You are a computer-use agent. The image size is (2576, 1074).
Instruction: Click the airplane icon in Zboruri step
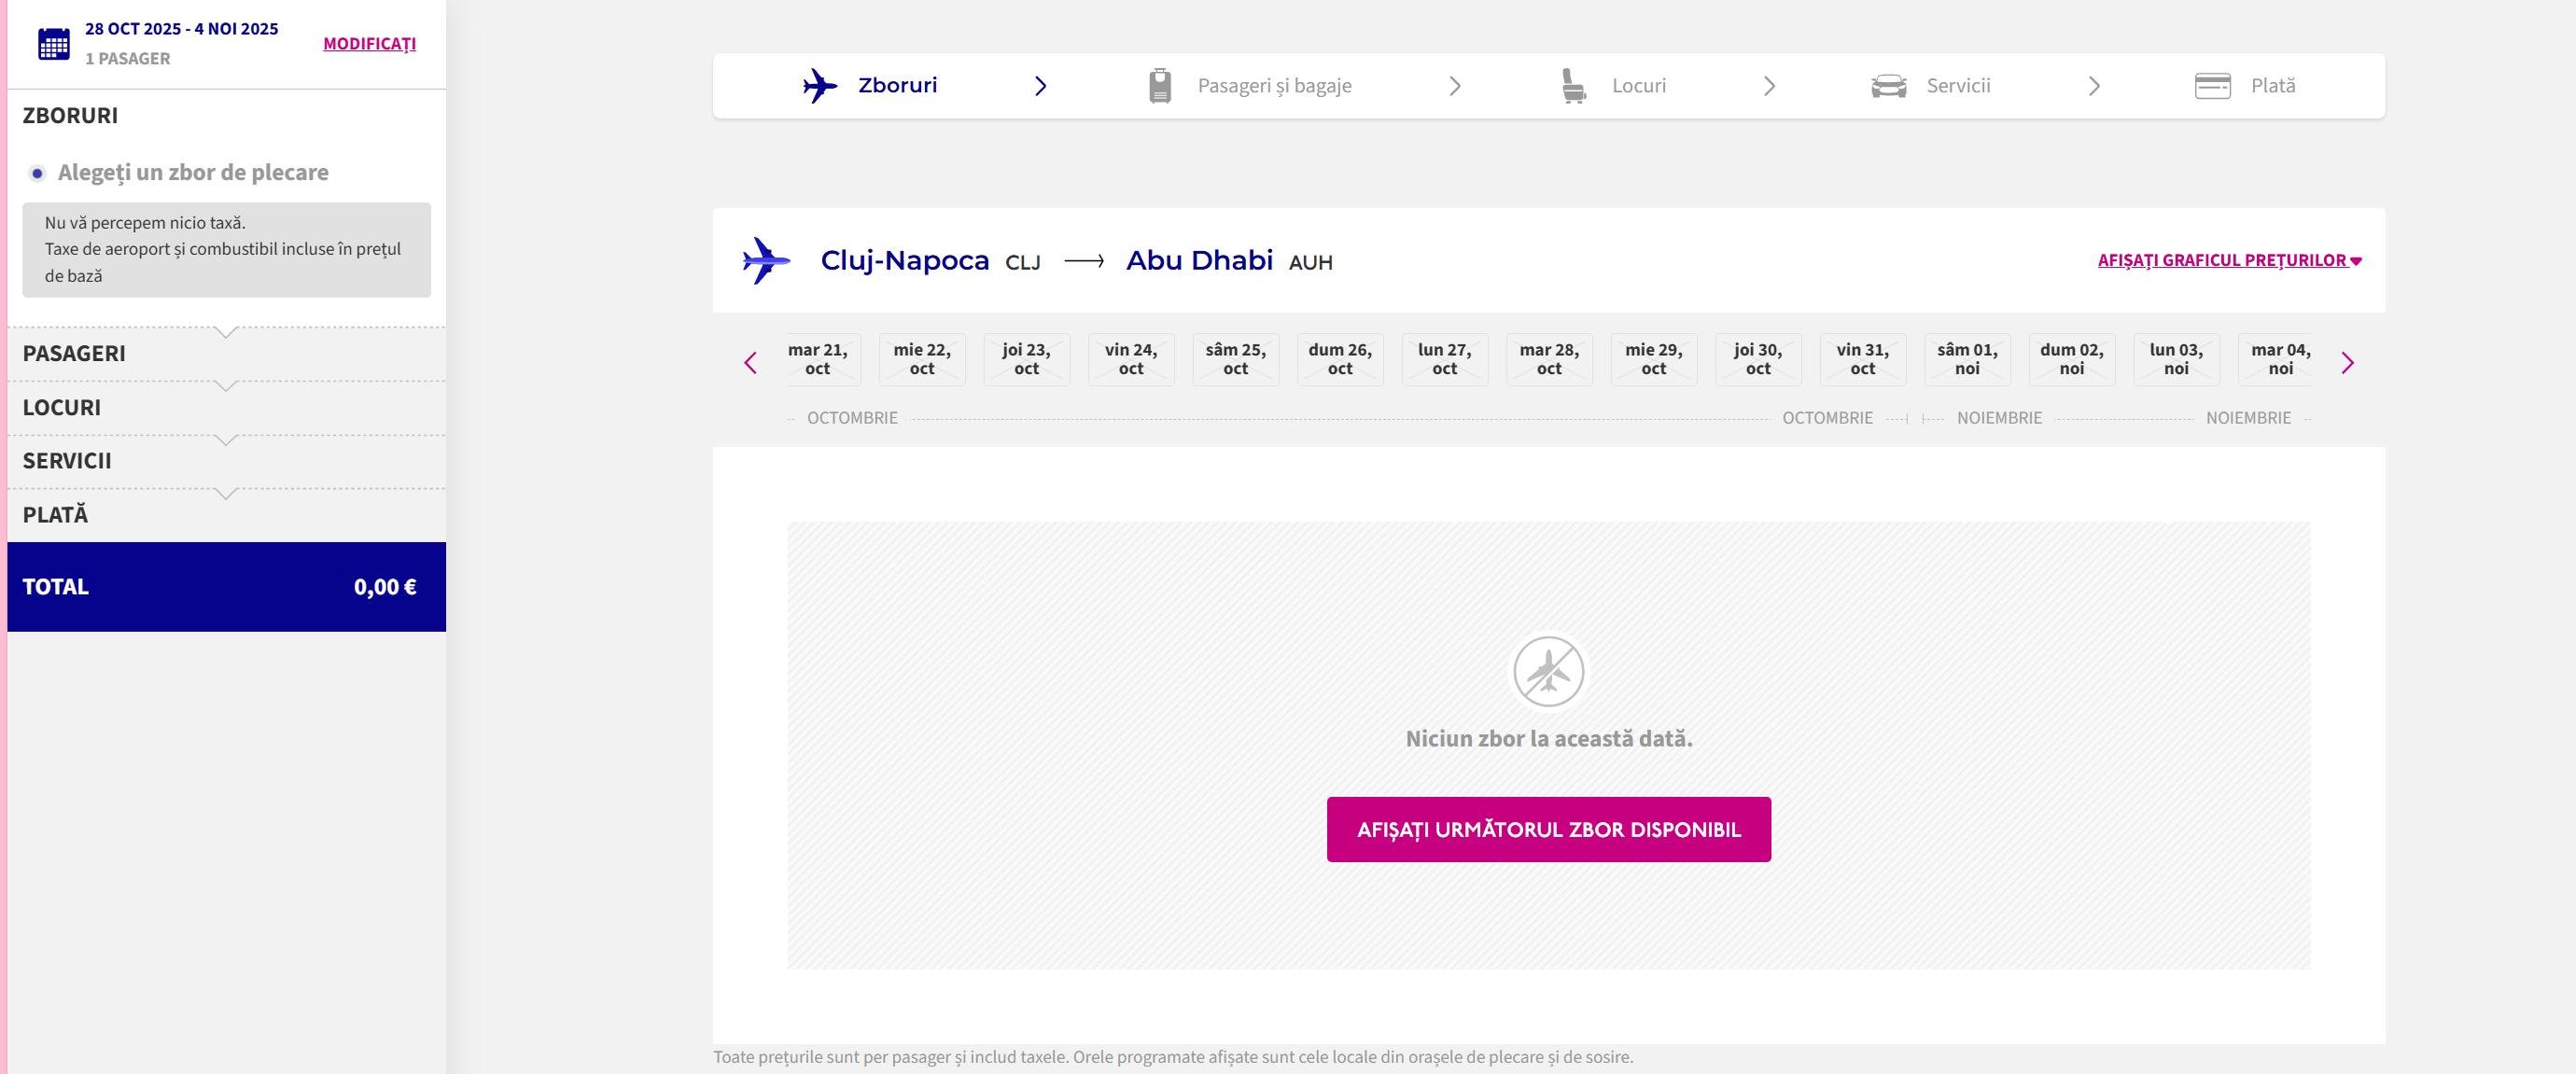819,86
